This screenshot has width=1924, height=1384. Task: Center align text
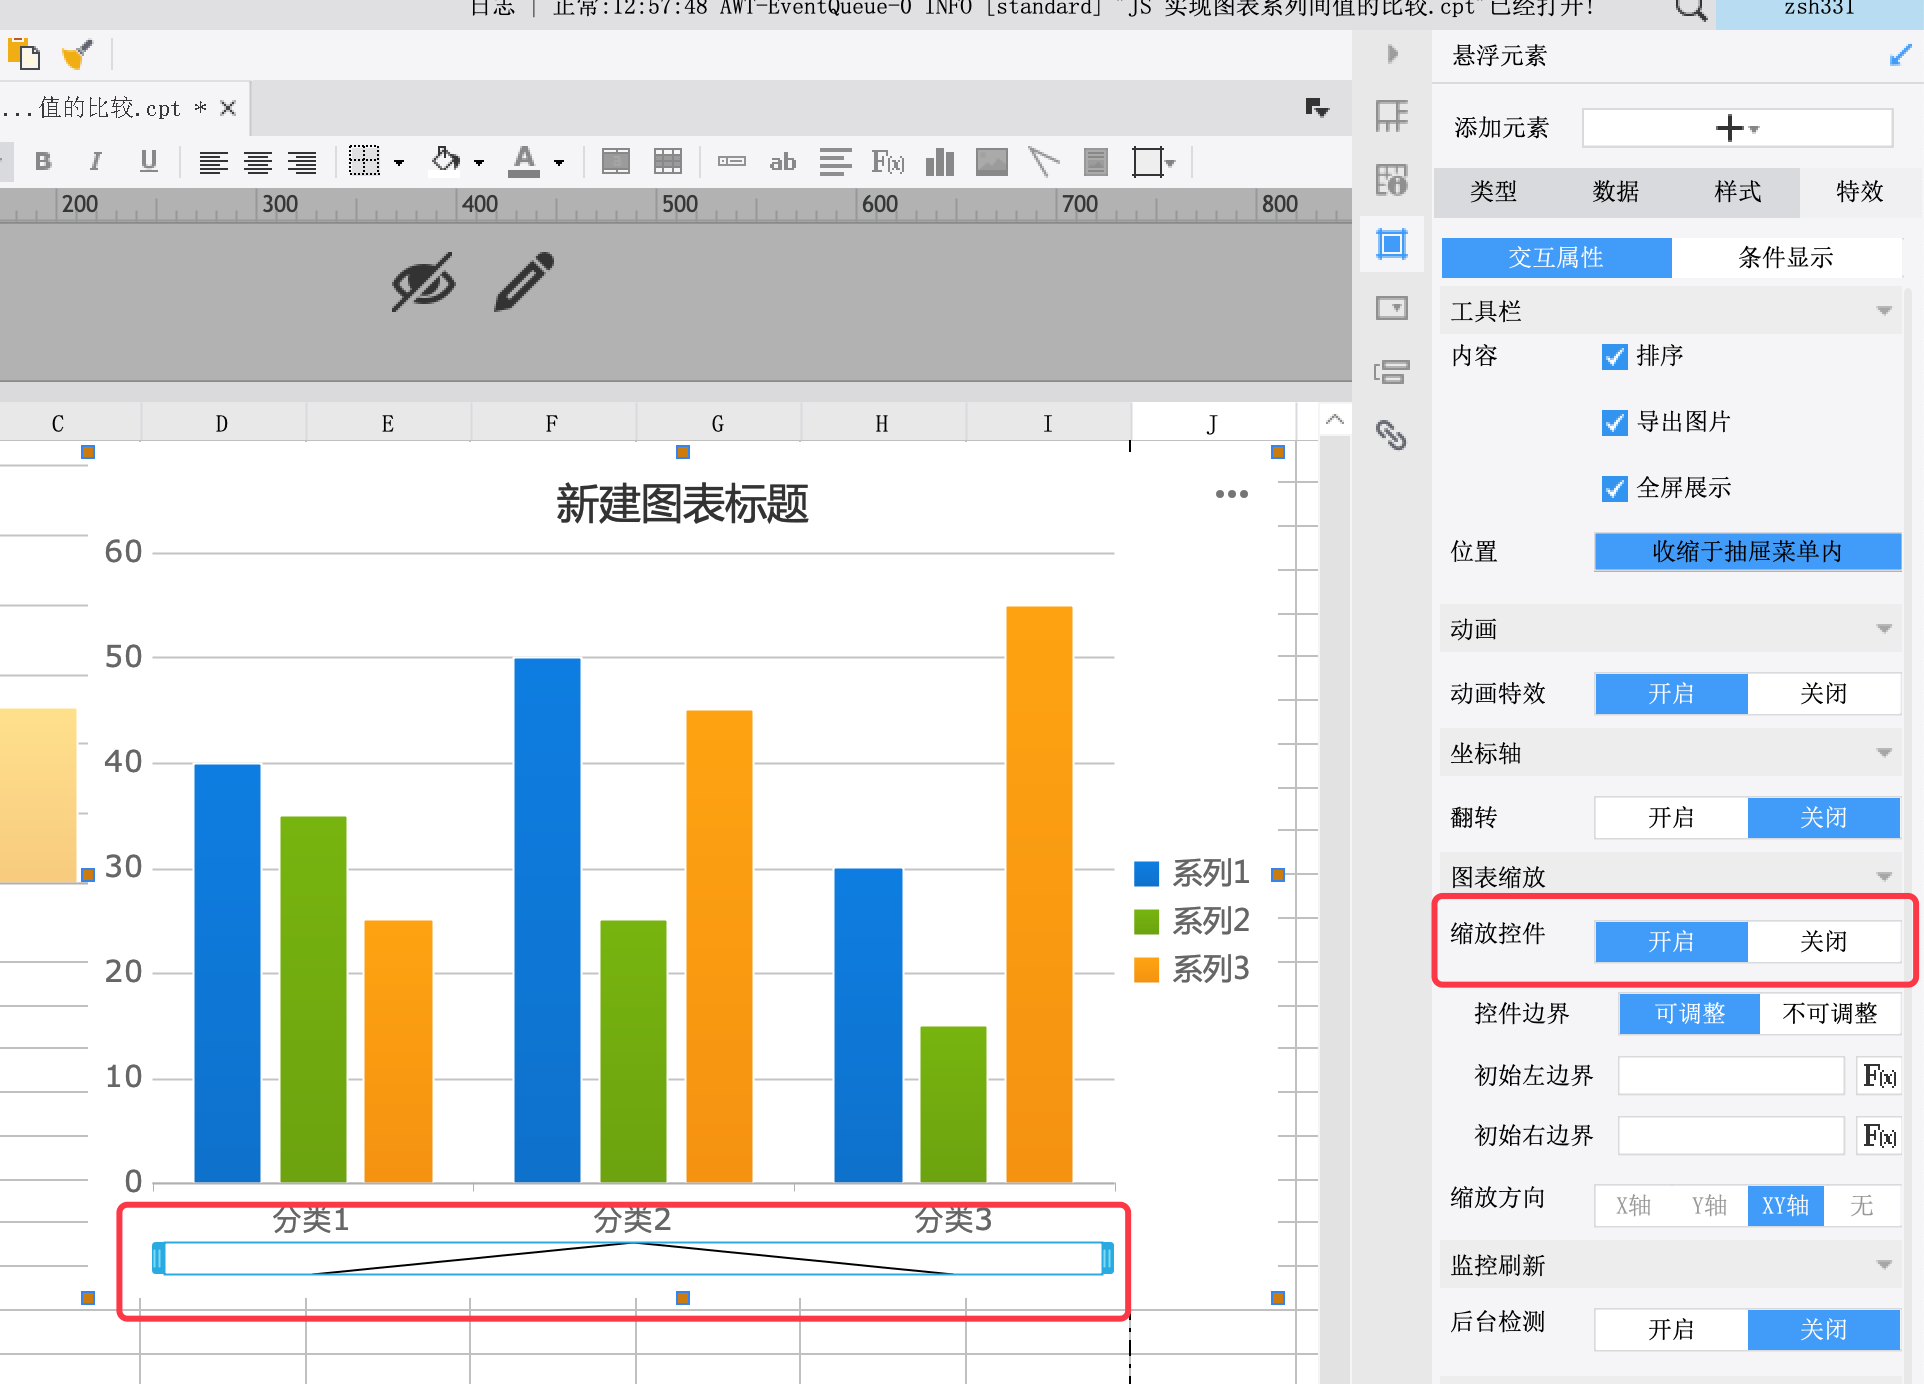pyautogui.click(x=258, y=162)
